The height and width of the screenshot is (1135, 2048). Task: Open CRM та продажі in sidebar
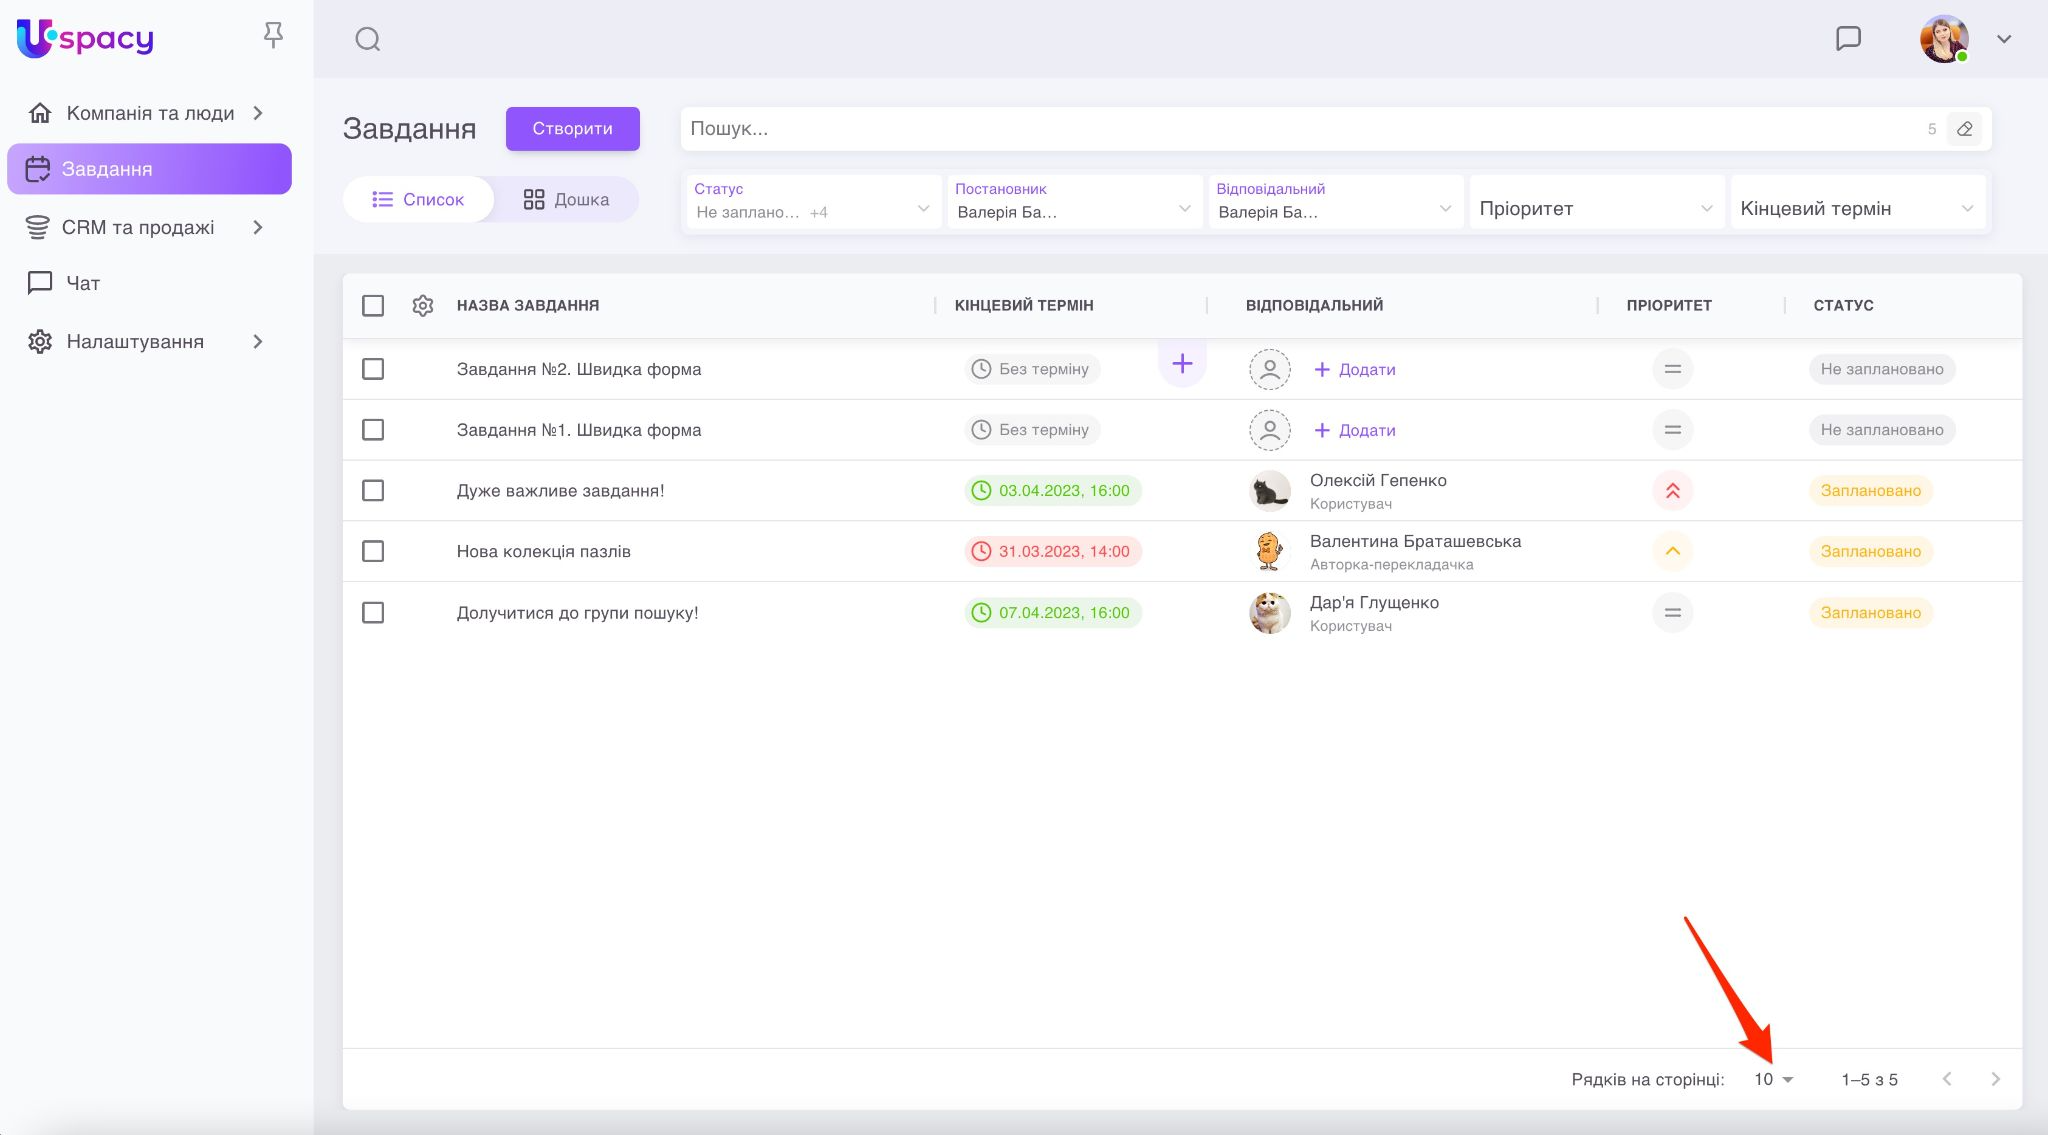coord(138,227)
